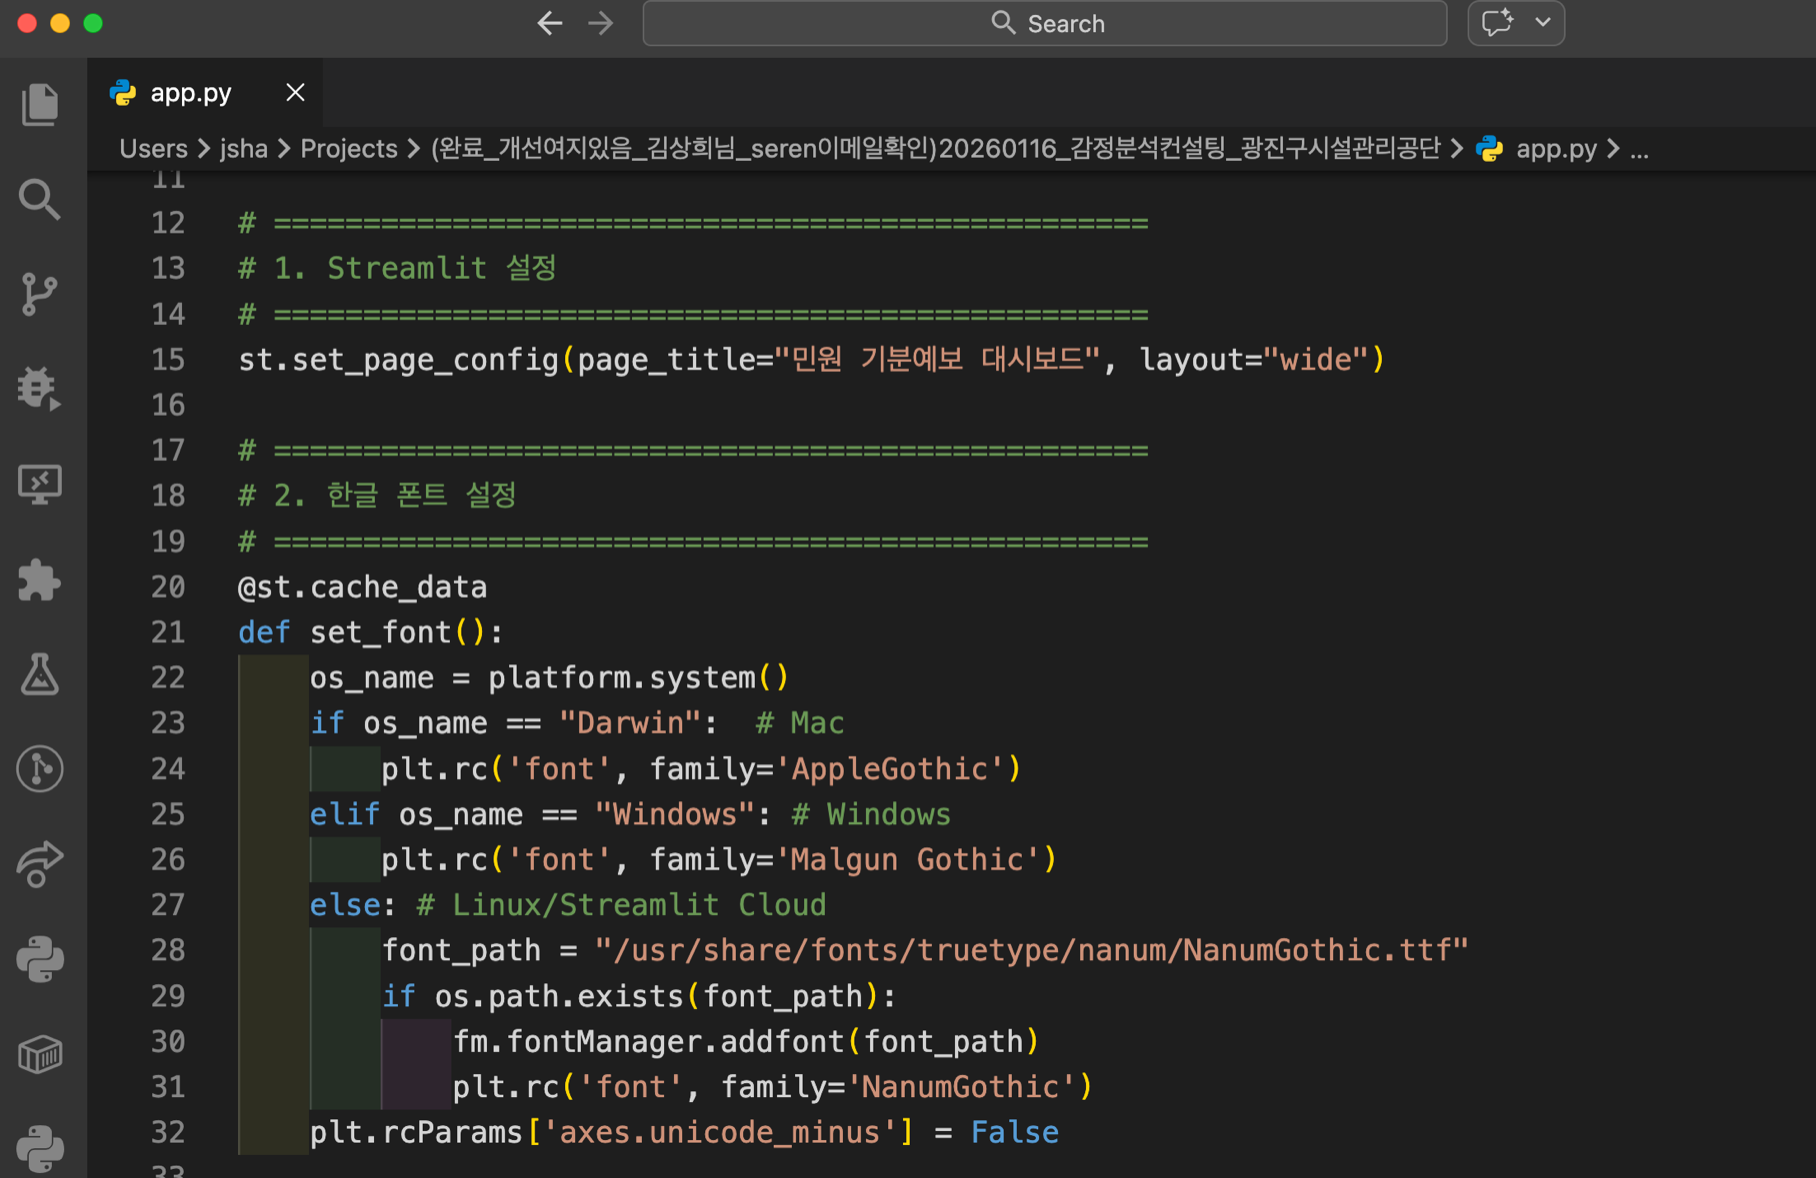Click on the layout="wide" argument
The height and width of the screenshot is (1178, 1816).
pos(1254,359)
